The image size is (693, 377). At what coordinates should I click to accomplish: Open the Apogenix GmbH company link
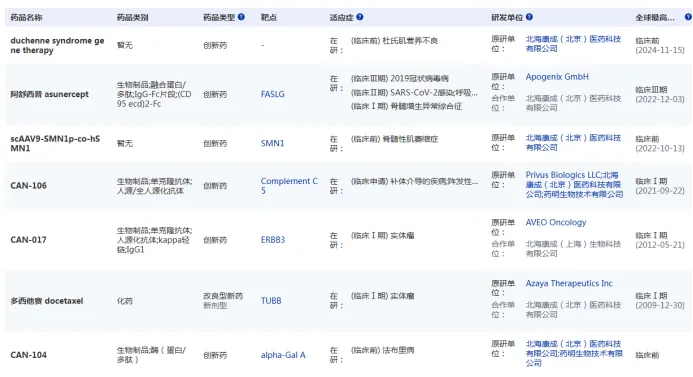(557, 77)
